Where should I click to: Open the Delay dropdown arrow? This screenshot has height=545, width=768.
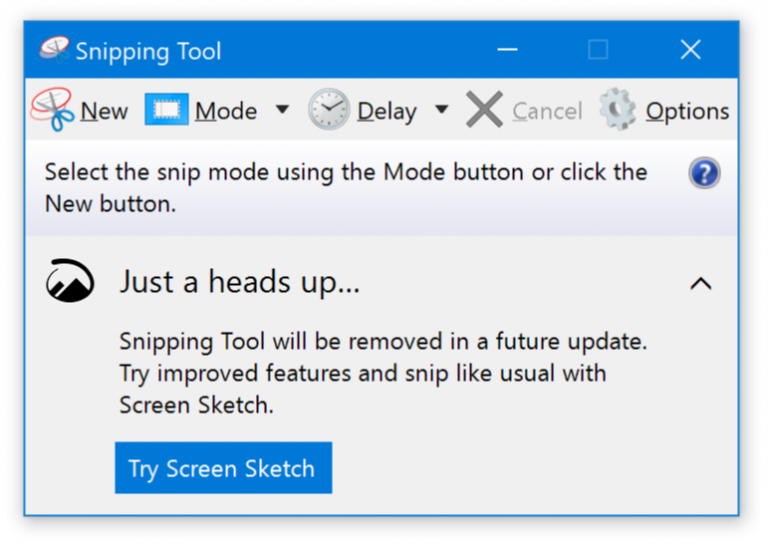coord(441,110)
